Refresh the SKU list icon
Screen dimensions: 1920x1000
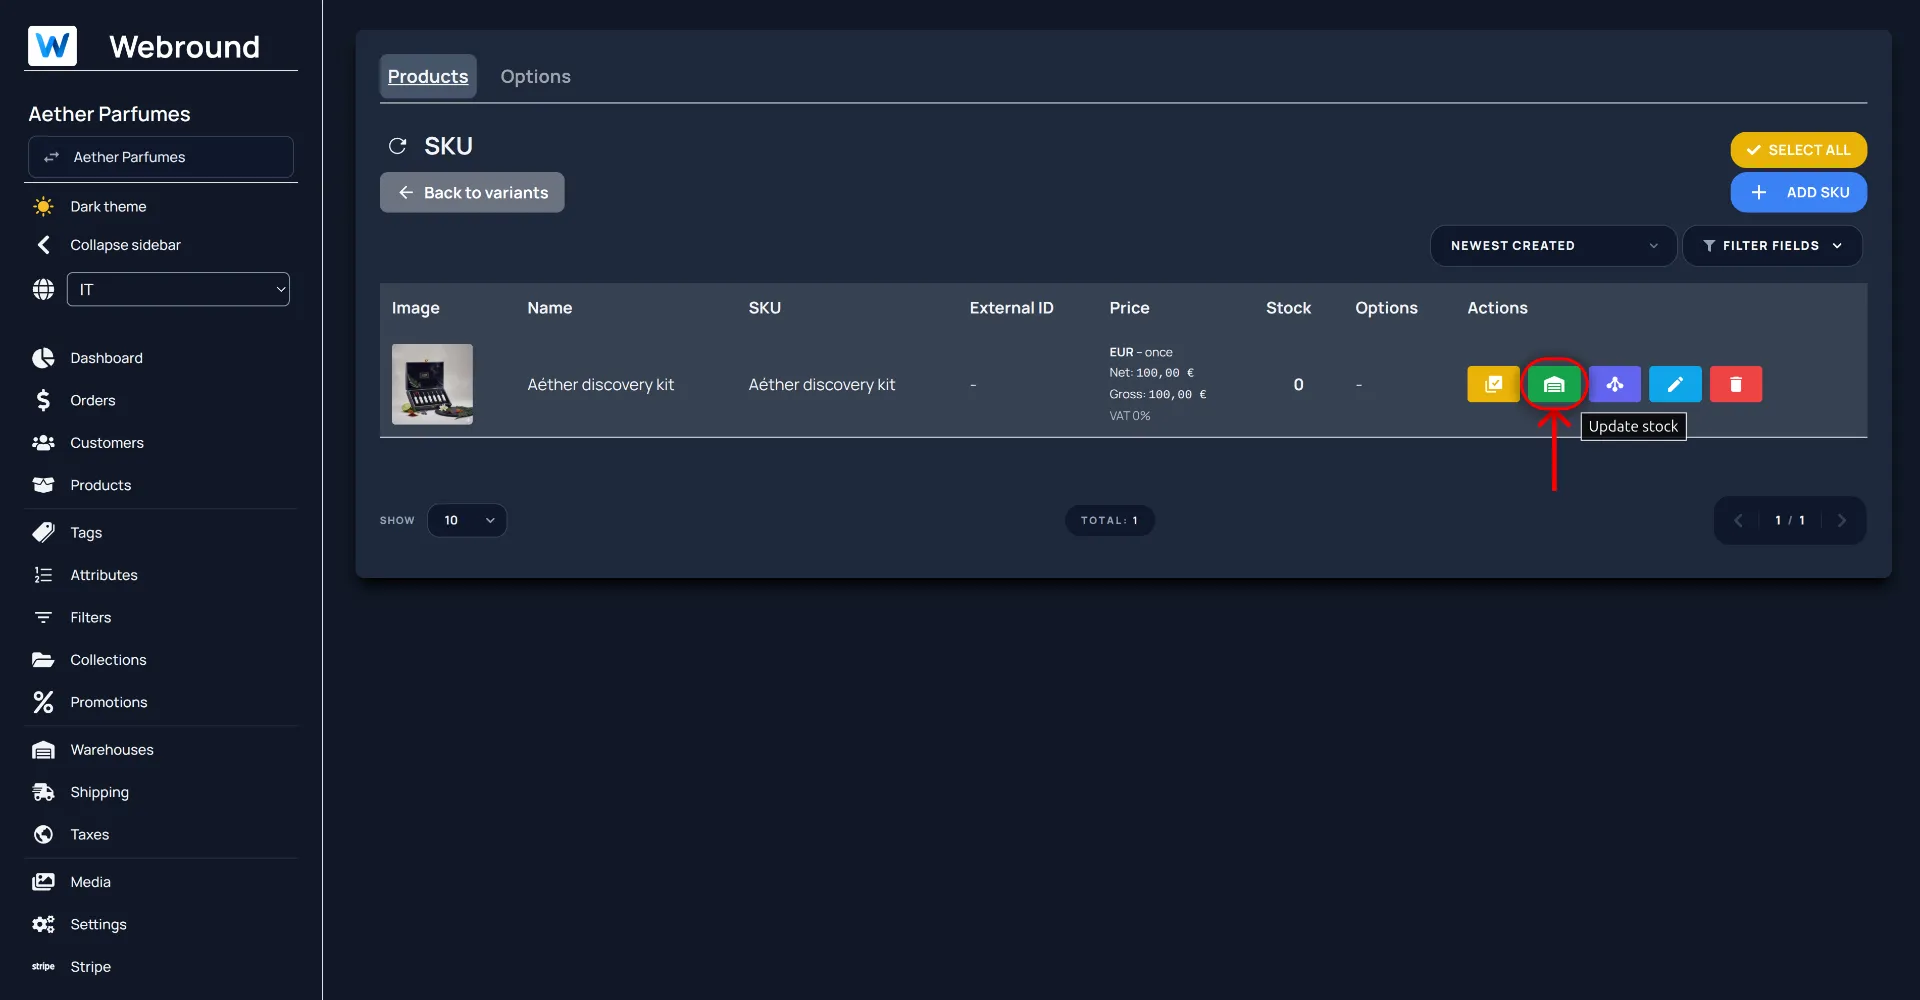tap(397, 146)
